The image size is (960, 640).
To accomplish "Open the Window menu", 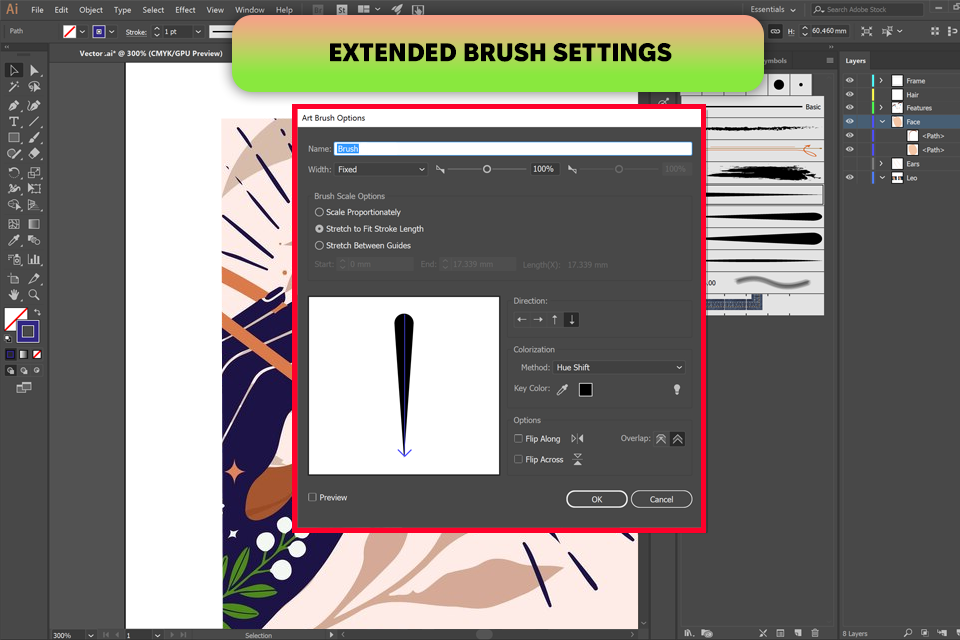I will (250, 10).
